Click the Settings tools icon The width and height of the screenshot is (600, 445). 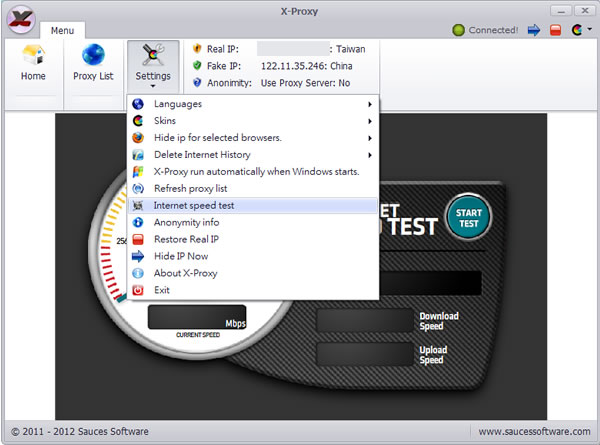click(x=153, y=55)
